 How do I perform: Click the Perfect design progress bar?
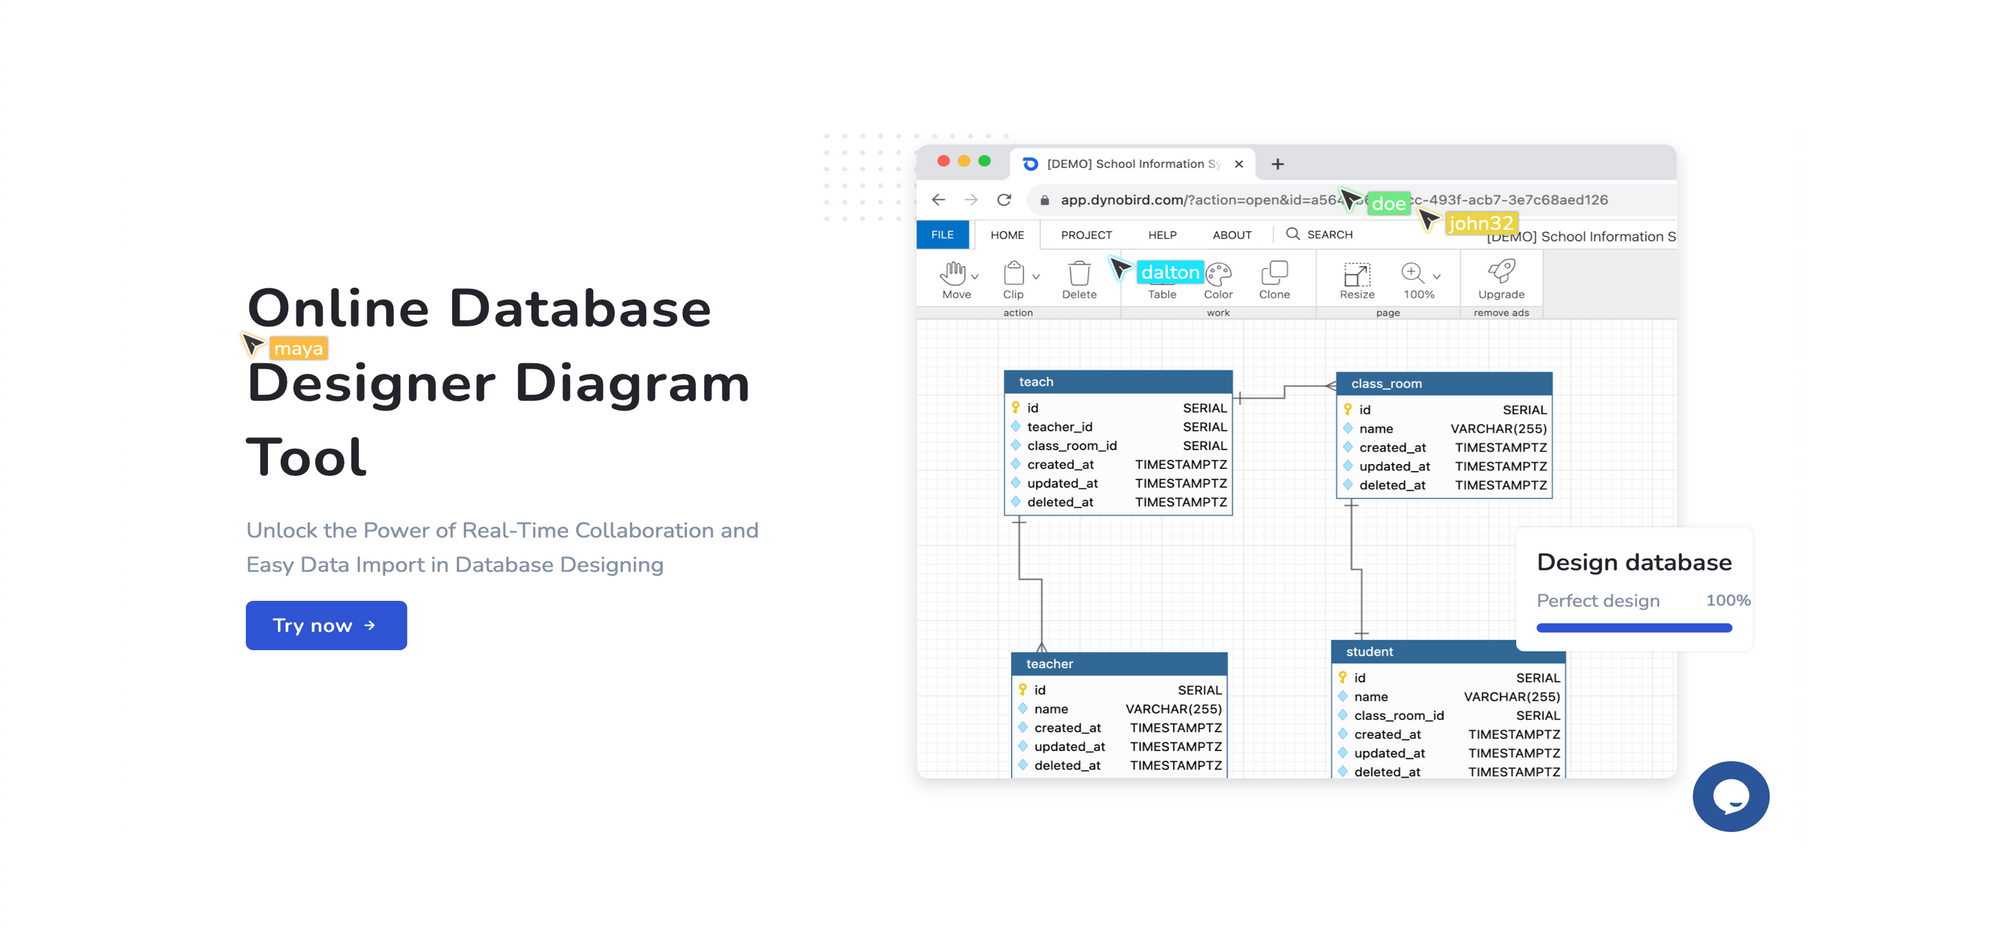[1634, 628]
